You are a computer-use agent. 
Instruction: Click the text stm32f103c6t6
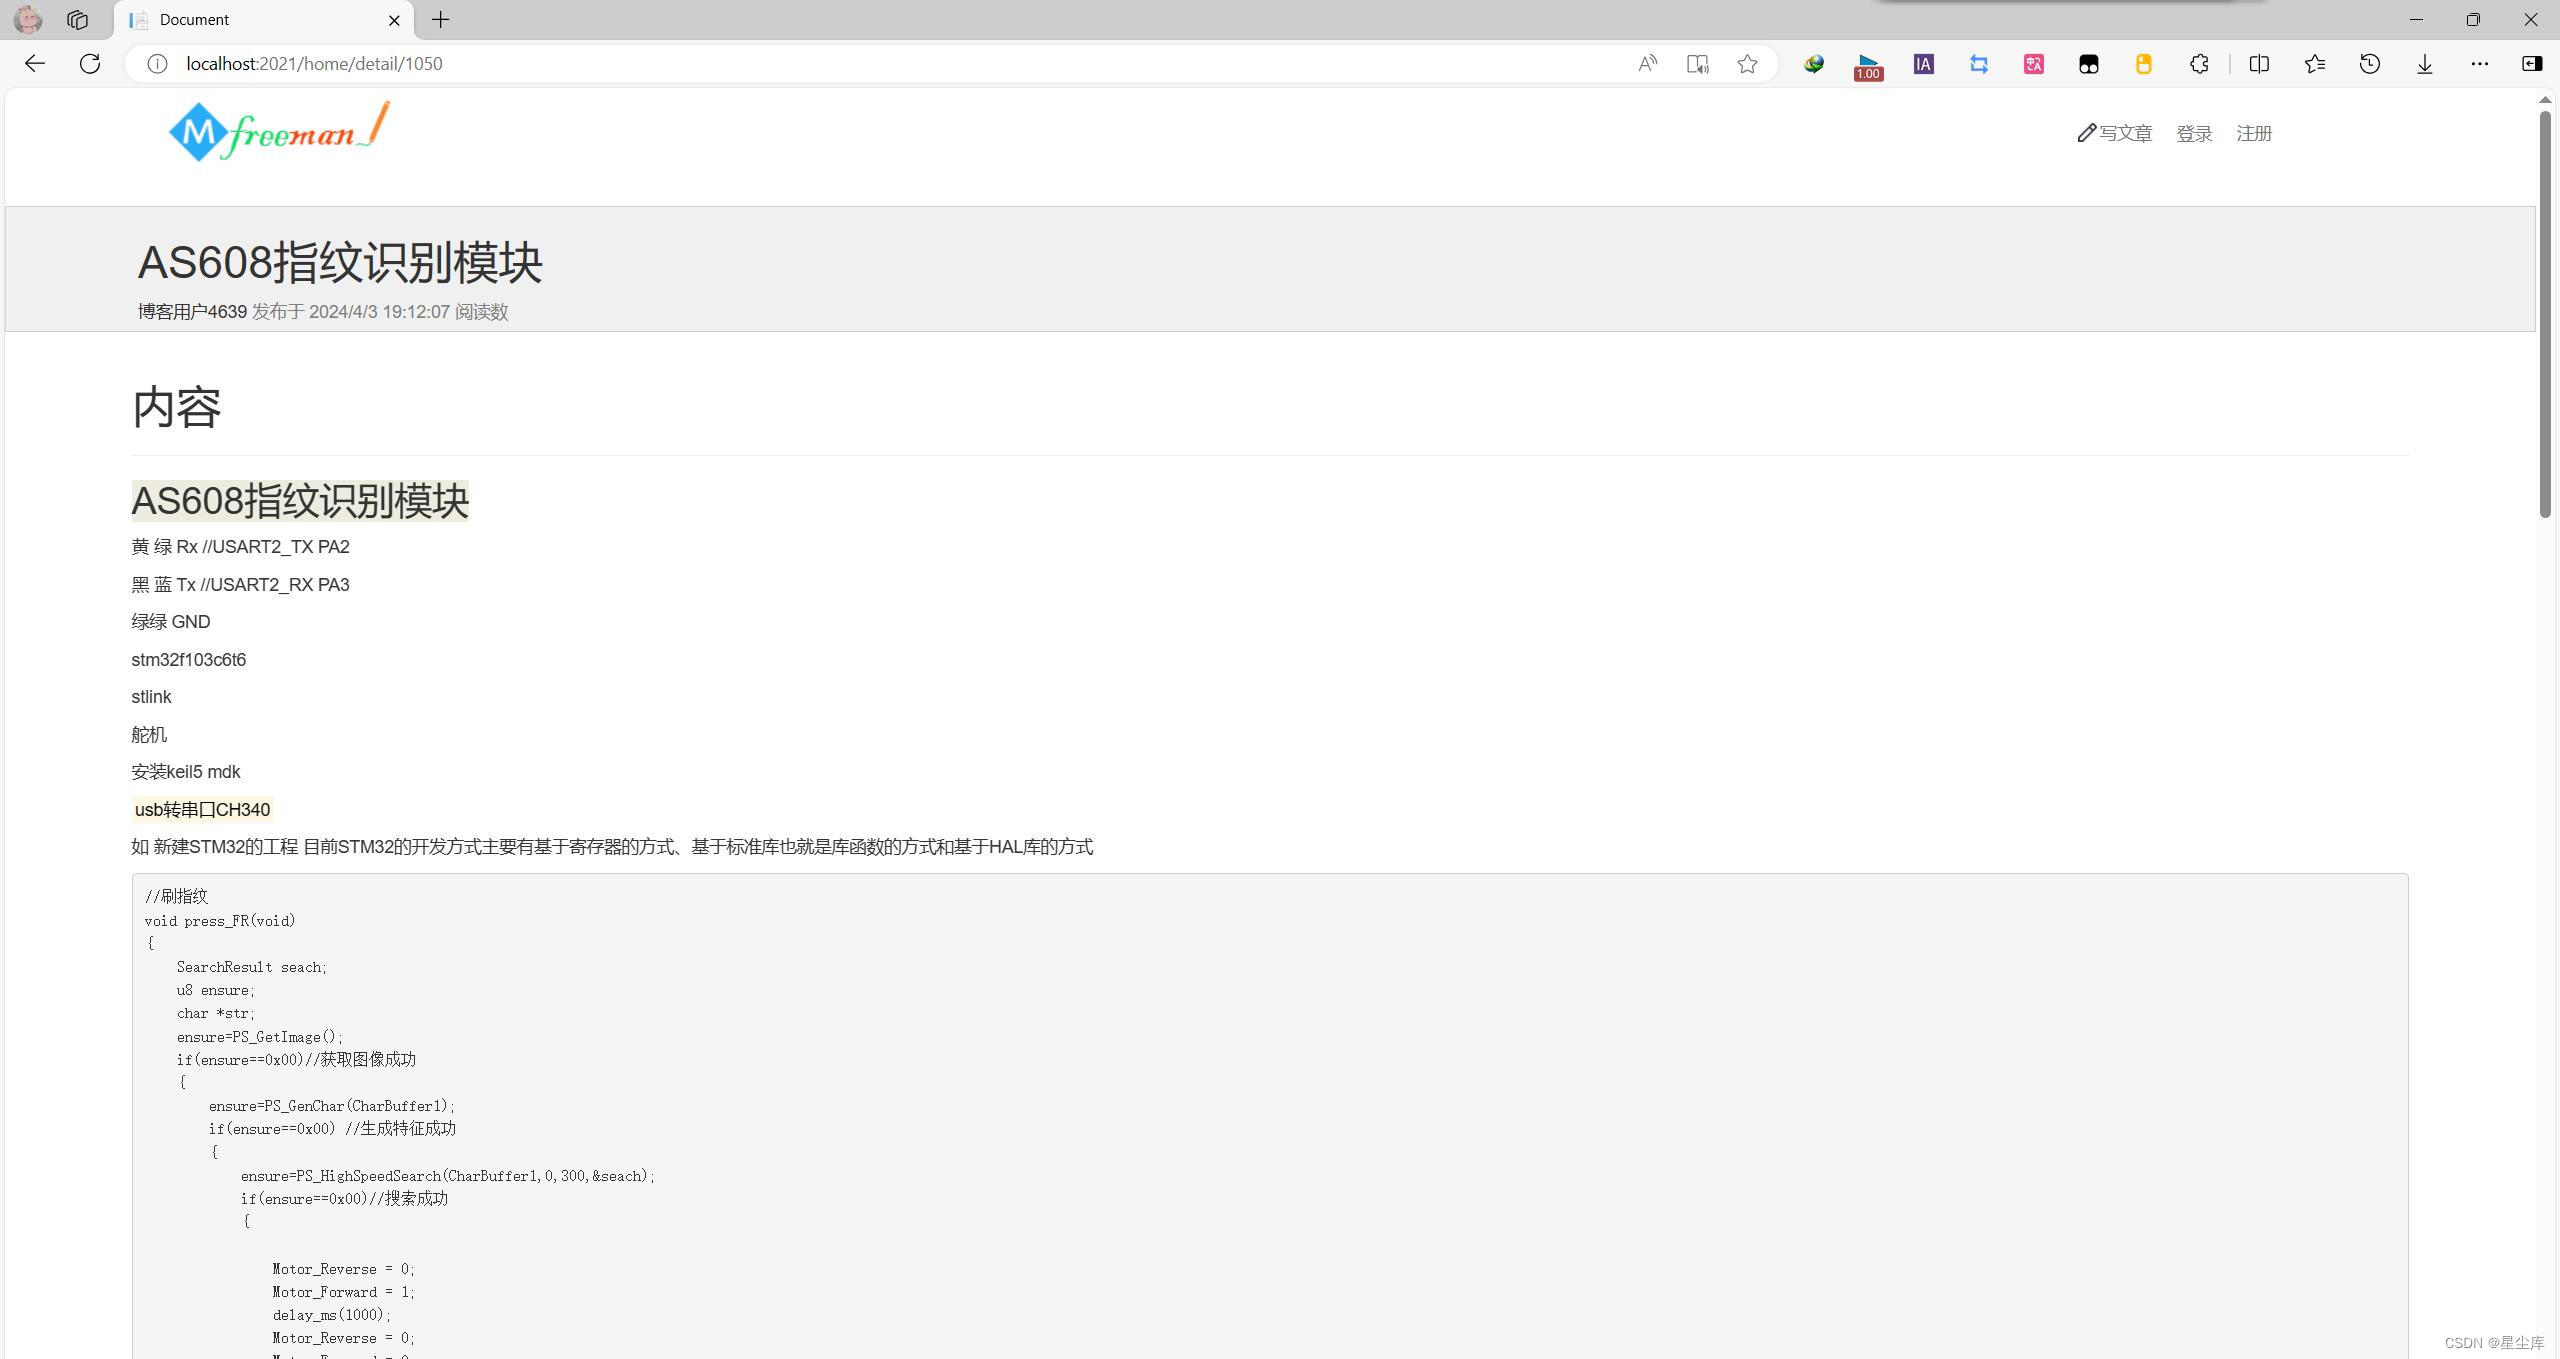pos(189,660)
